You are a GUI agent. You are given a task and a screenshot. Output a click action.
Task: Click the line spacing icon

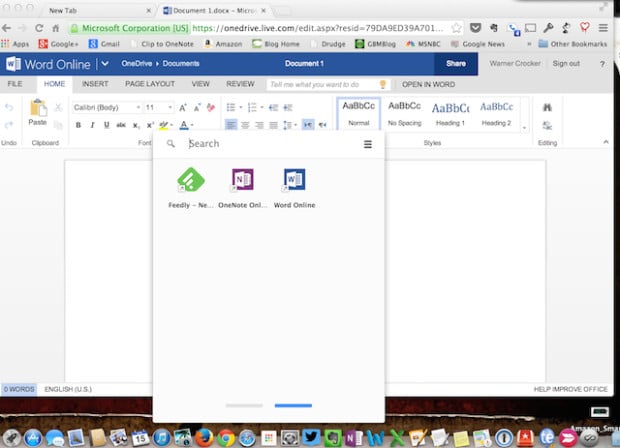(287, 125)
